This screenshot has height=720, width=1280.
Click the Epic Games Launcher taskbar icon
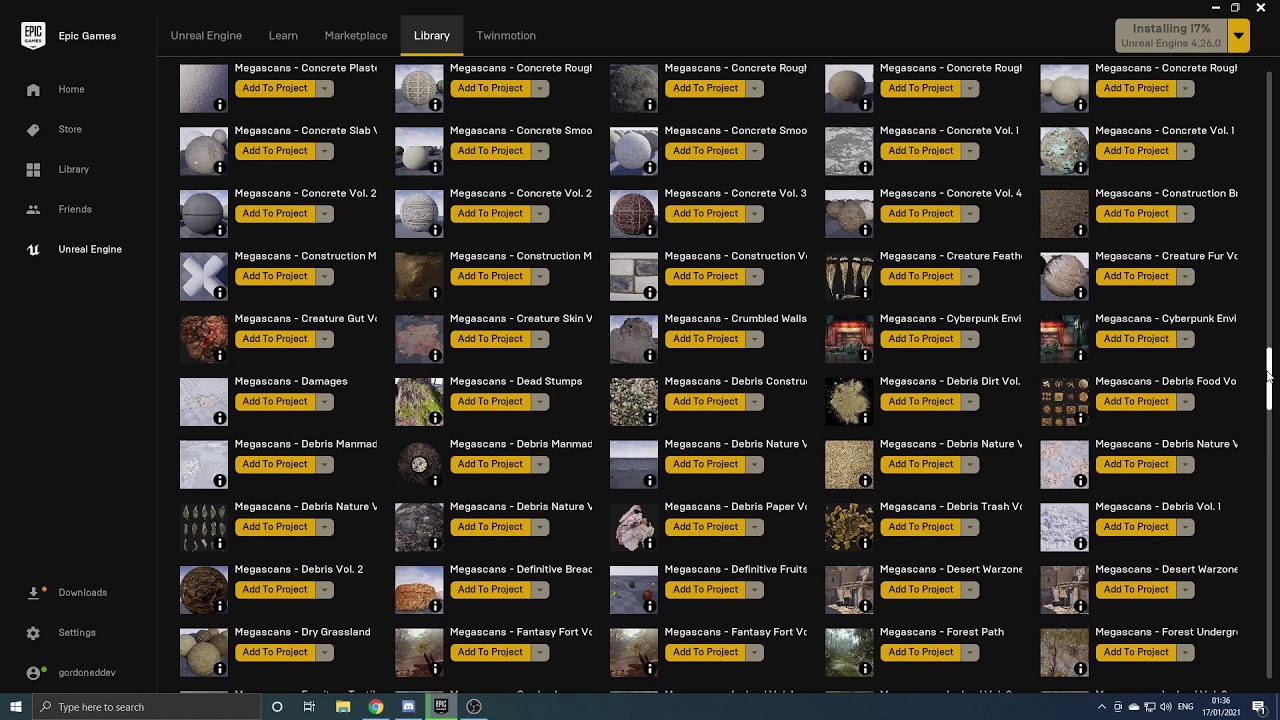coord(441,707)
